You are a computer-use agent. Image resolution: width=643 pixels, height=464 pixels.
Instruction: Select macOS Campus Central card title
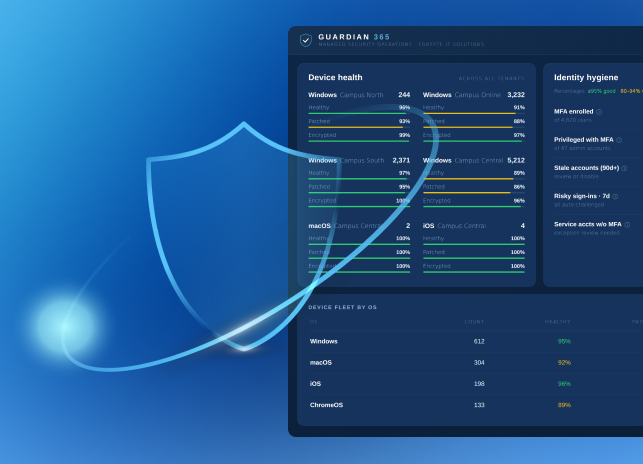(345, 226)
